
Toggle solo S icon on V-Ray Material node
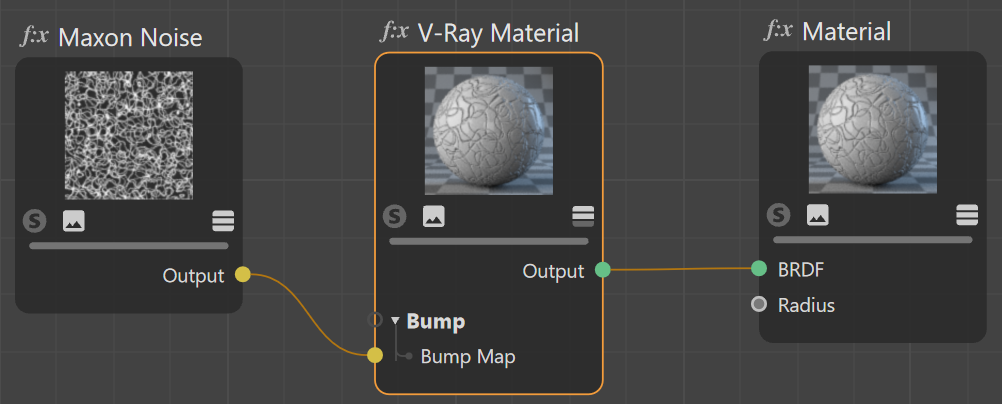click(394, 216)
